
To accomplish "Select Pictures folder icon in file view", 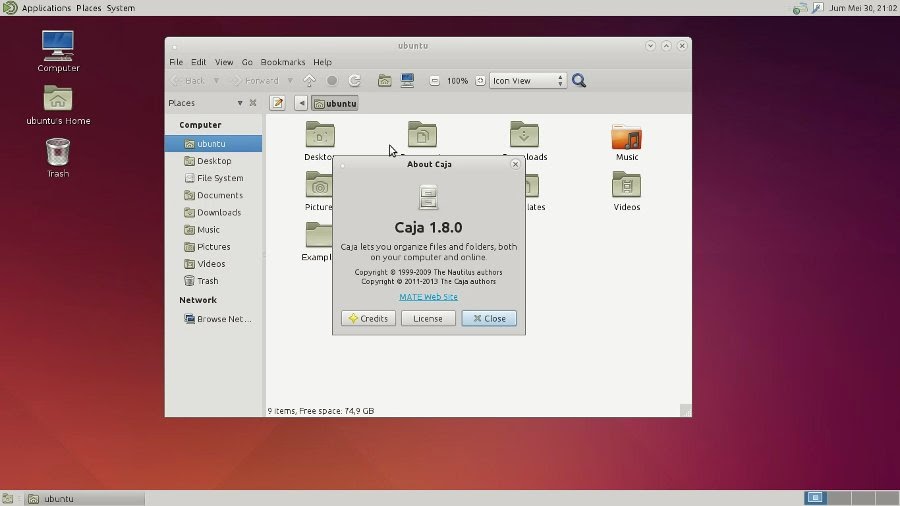I will [319, 186].
